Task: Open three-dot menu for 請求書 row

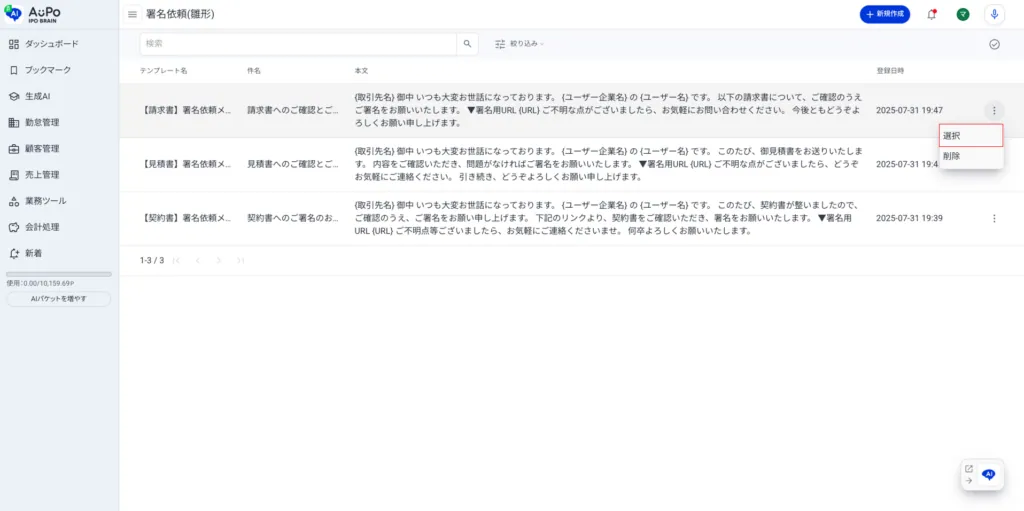Action: [994, 110]
